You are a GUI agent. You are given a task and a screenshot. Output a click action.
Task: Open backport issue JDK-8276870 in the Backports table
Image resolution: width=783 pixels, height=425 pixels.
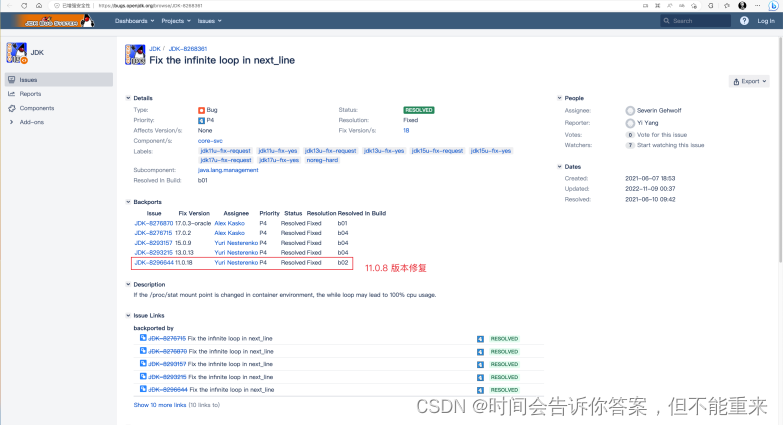[154, 223]
